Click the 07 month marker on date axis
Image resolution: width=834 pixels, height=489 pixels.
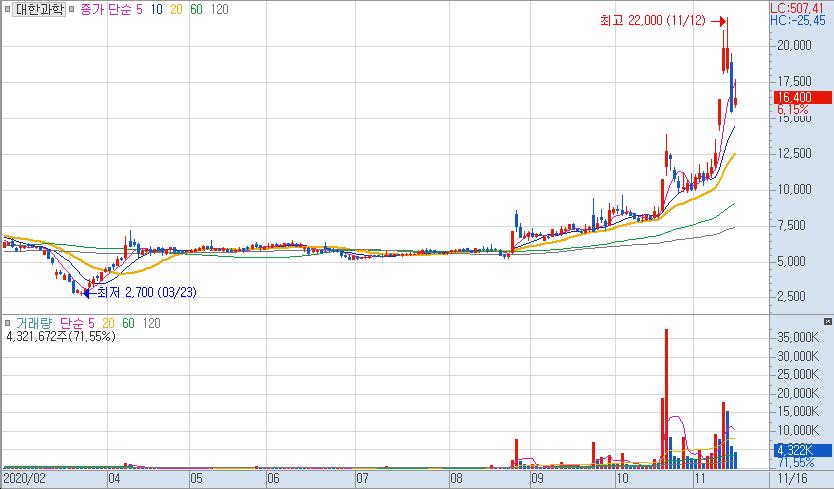[362, 478]
